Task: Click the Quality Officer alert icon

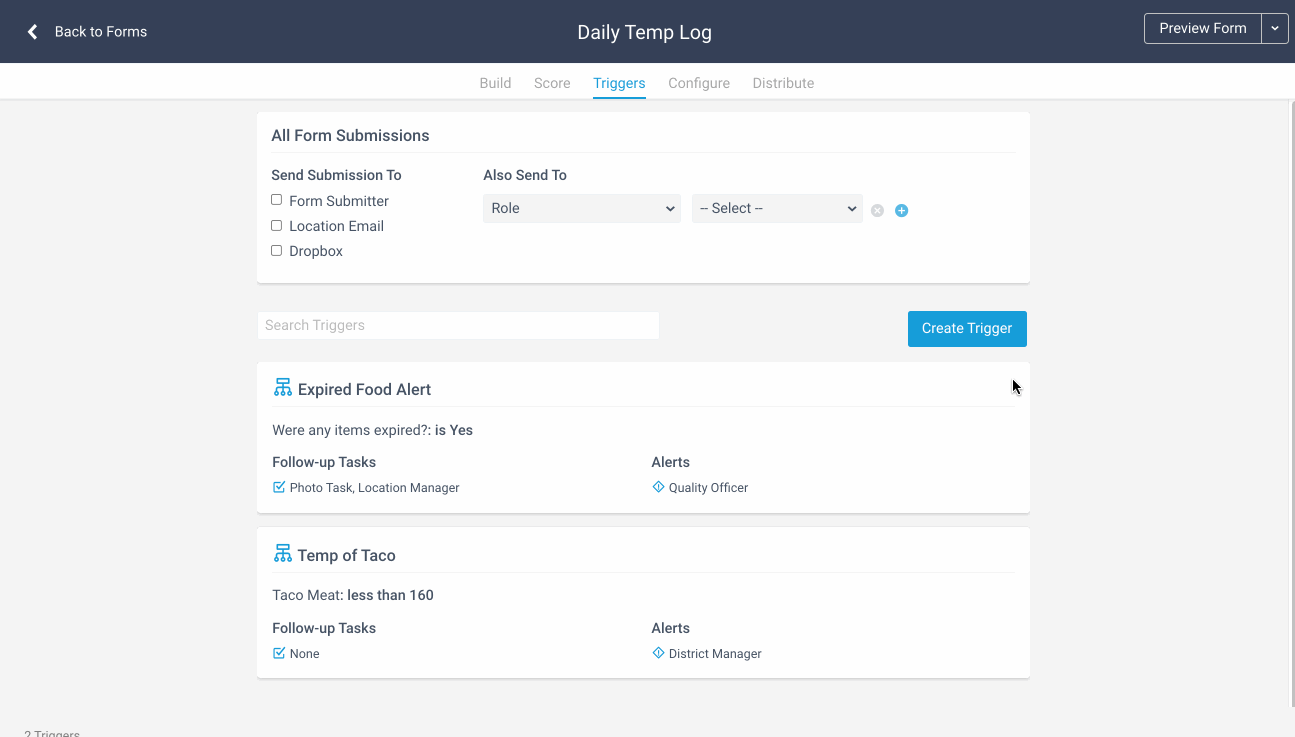Action: pyautogui.click(x=658, y=487)
